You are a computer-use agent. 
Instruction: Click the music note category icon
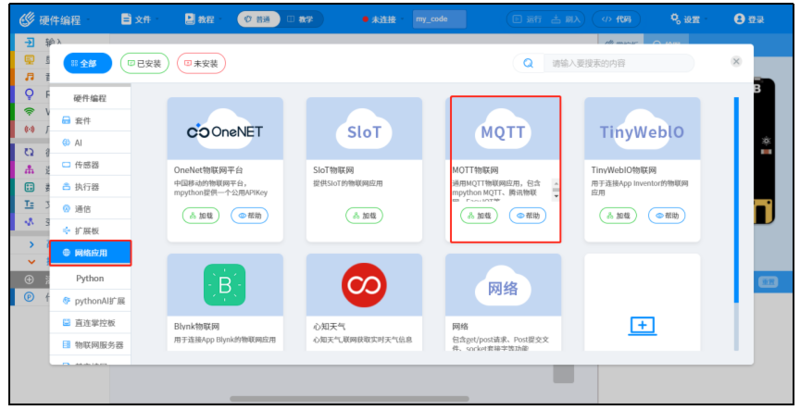coord(30,77)
